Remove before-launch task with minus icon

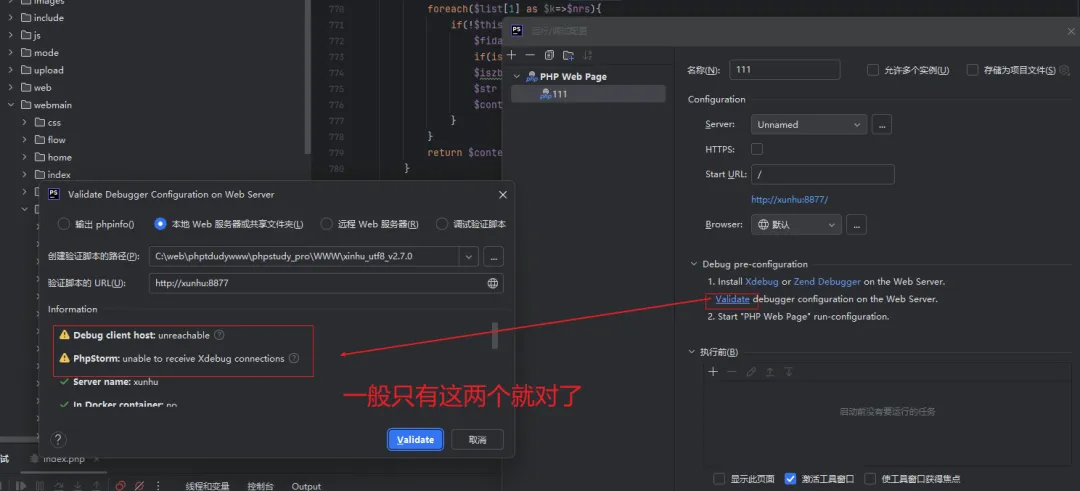click(731, 372)
